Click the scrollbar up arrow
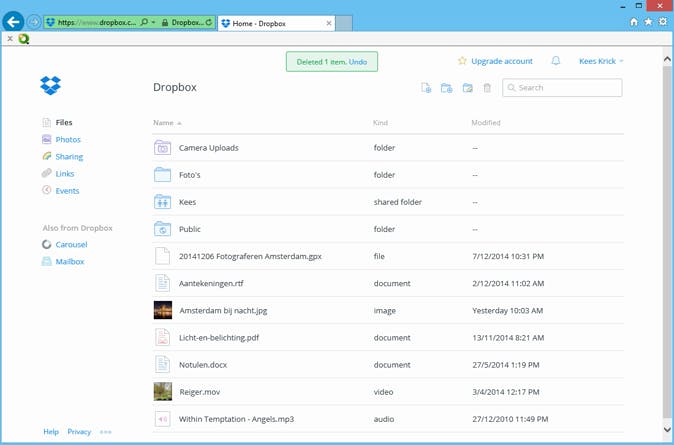This screenshot has height=445, width=674. (x=668, y=59)
